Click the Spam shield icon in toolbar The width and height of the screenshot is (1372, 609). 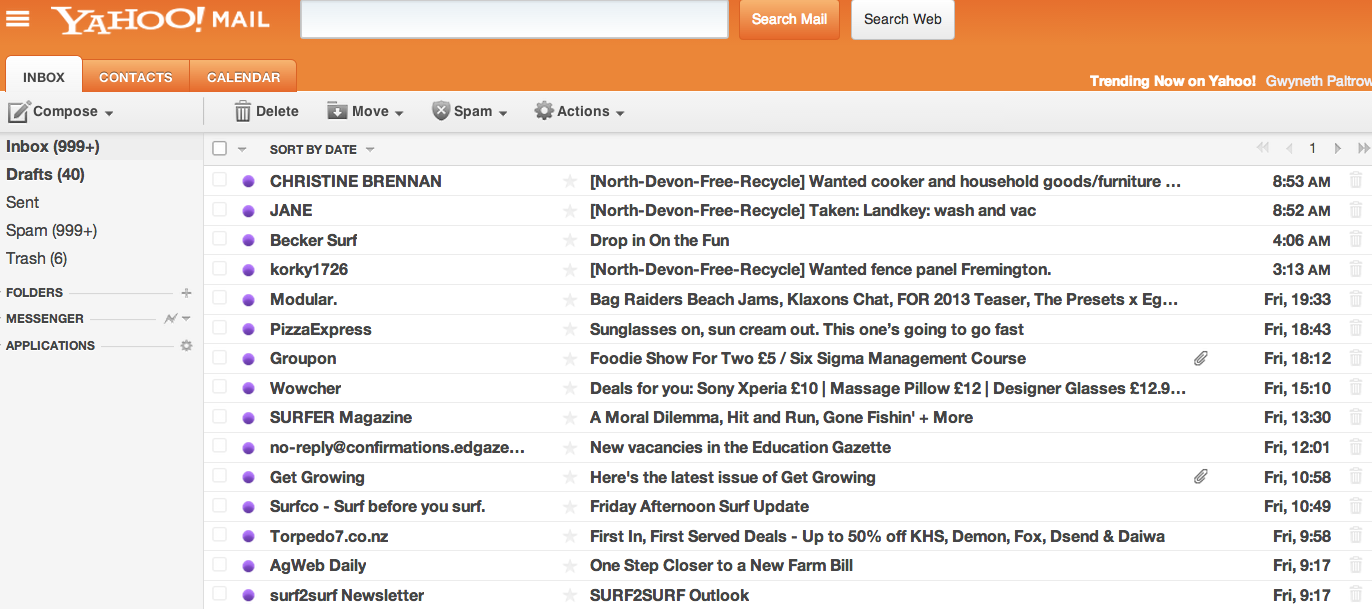point(441,111)
